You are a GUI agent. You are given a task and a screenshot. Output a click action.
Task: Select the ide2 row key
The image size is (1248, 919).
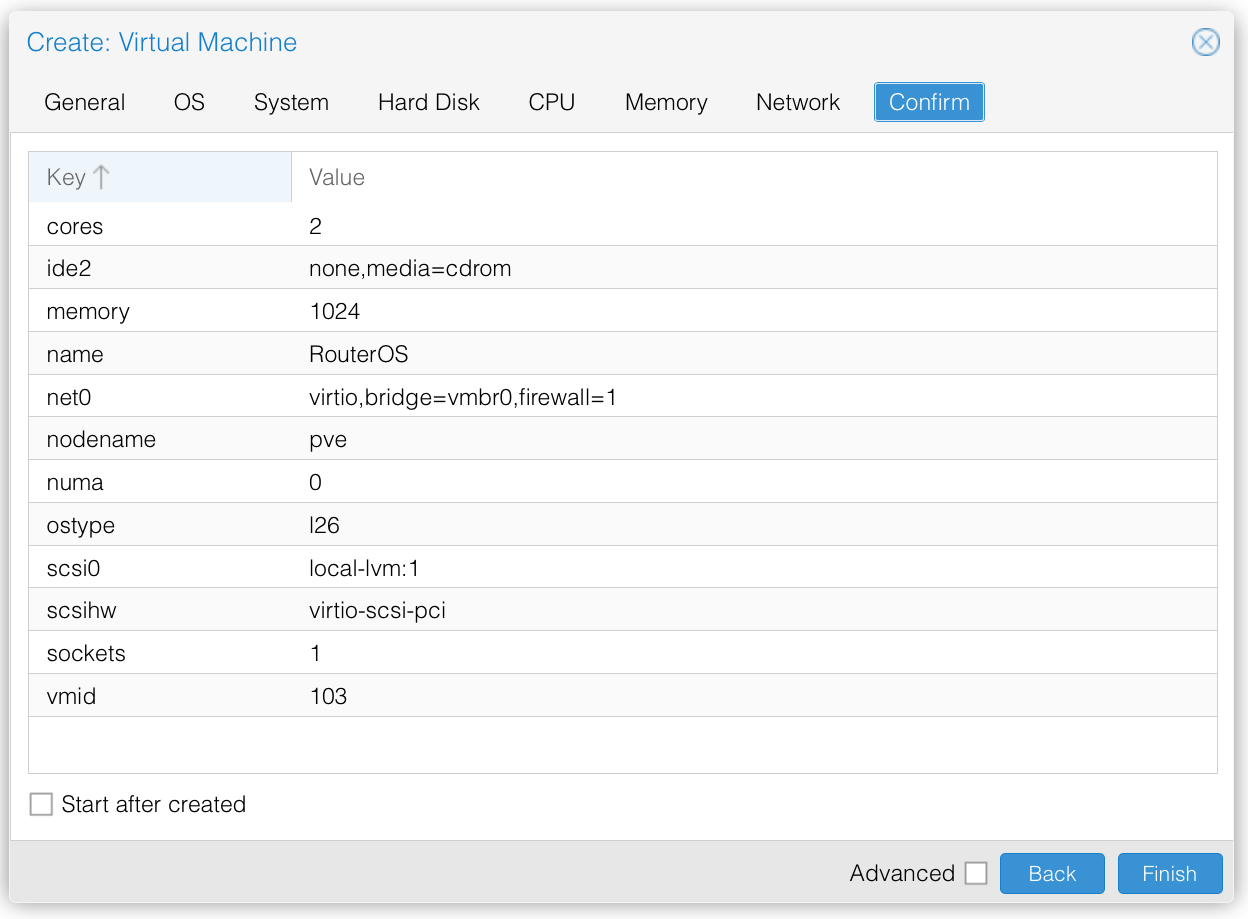coord(68,269)
